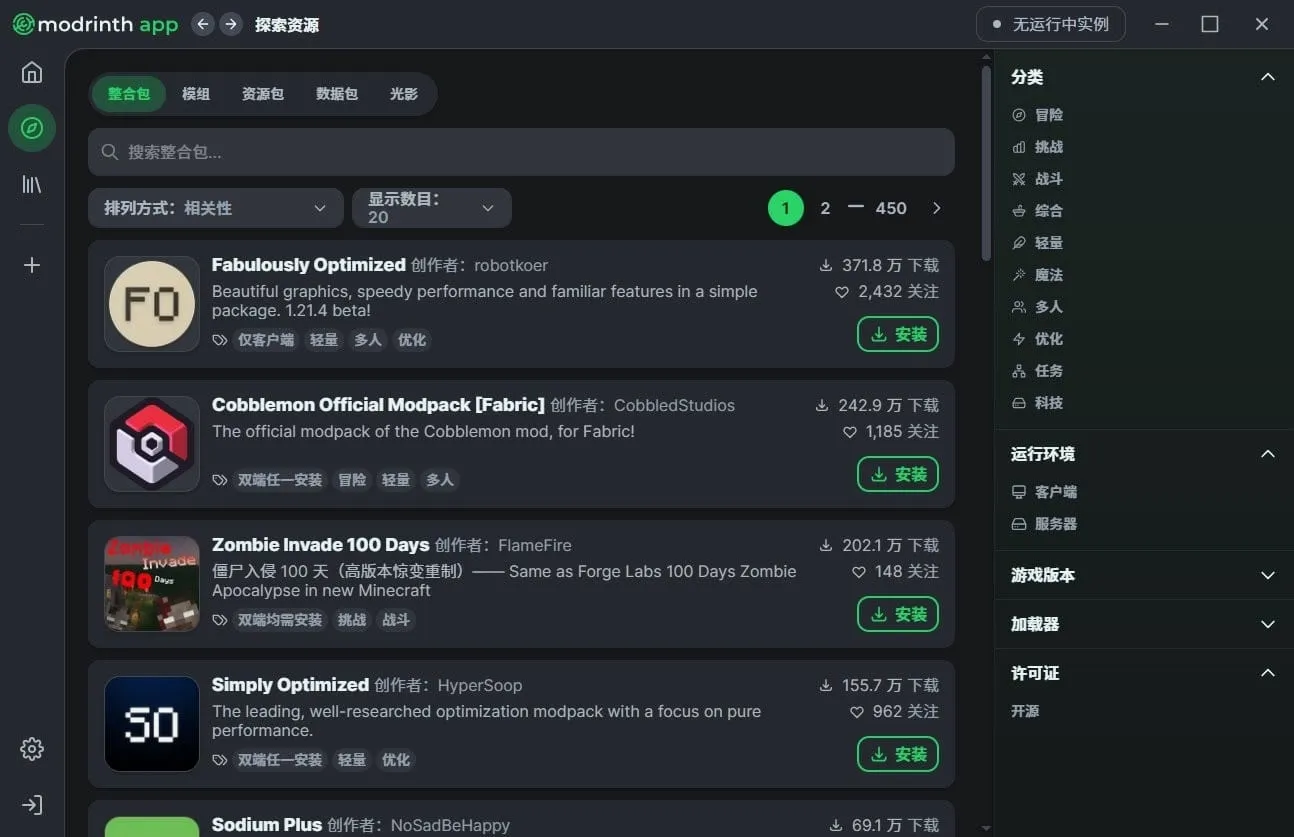Toggle the 客户端 environment filter

[1044, 492]
